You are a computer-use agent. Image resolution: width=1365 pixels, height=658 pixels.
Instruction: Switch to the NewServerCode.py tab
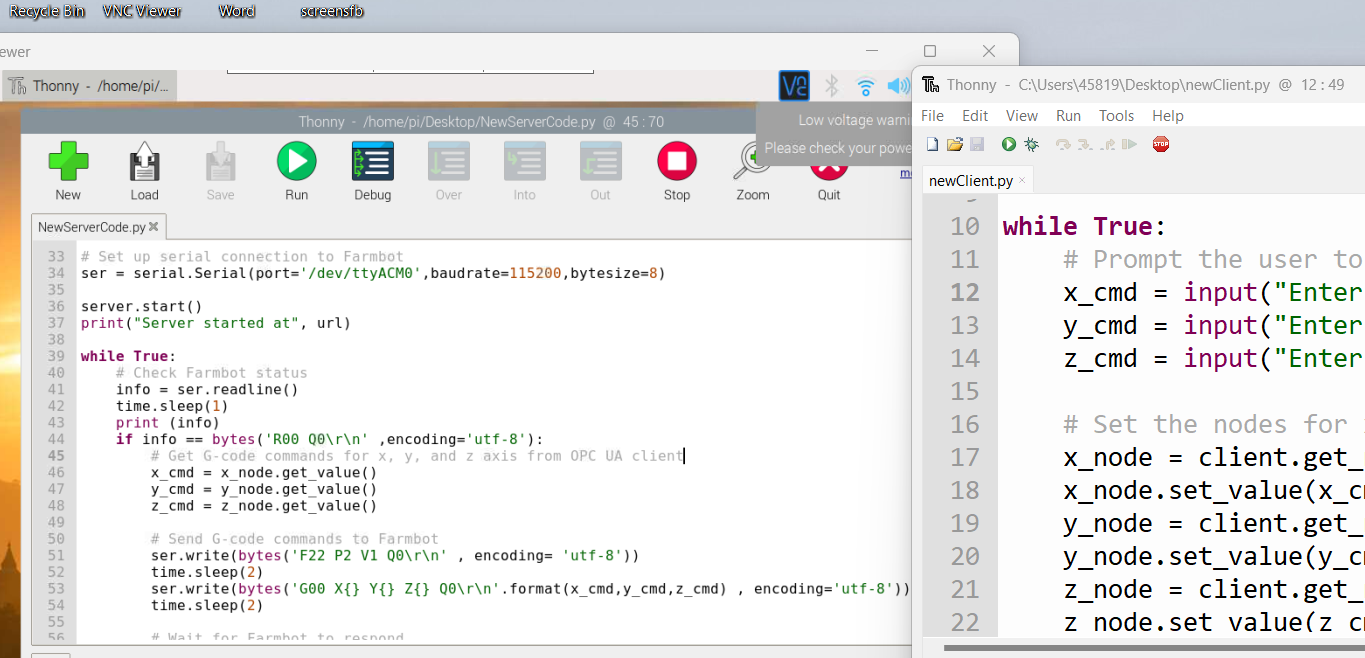pos(90,226)
